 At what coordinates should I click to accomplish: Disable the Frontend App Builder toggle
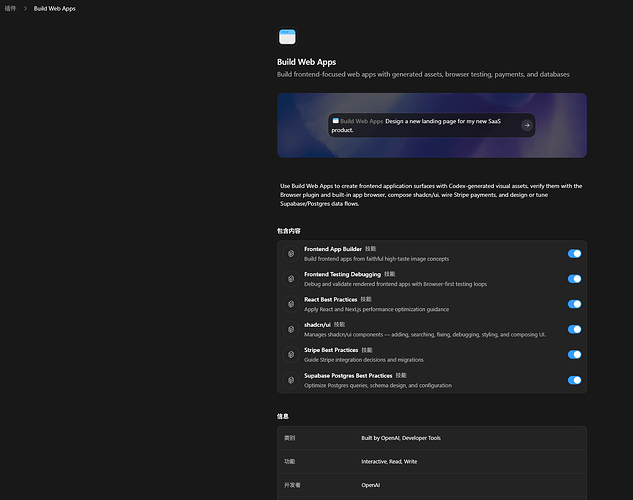tap(574, 253)
